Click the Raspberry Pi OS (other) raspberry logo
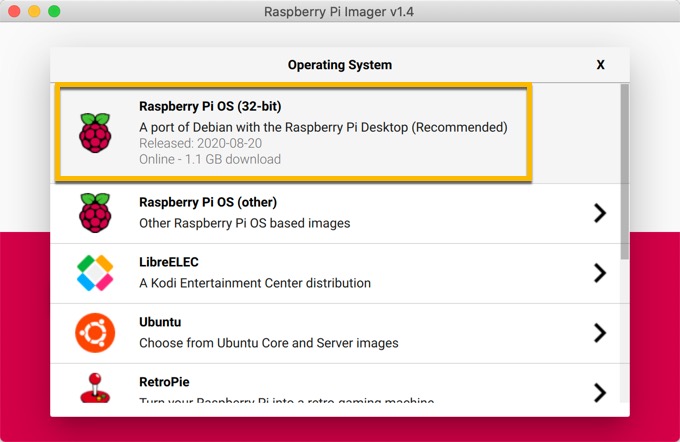This screenshot has height=442, width=680. coord(95,213)
